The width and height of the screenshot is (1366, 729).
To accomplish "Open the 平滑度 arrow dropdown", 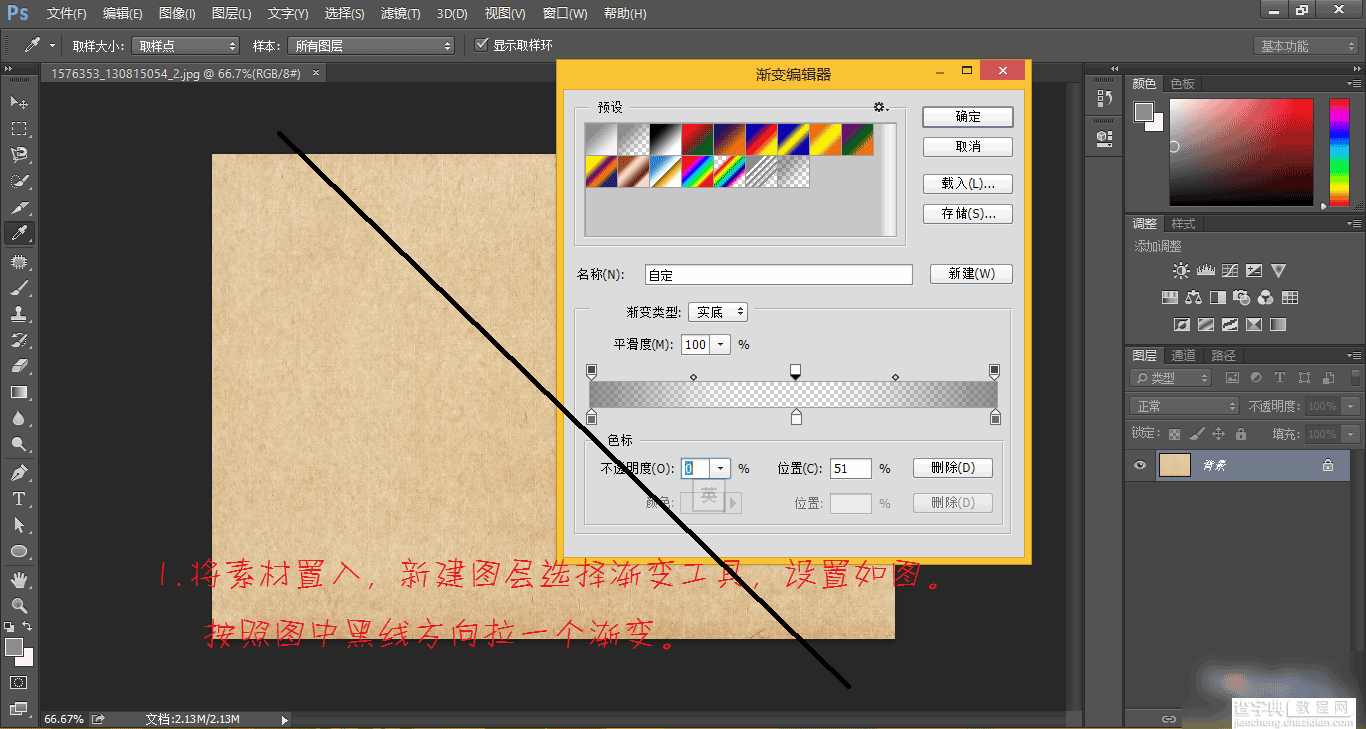I will point(721,345).
